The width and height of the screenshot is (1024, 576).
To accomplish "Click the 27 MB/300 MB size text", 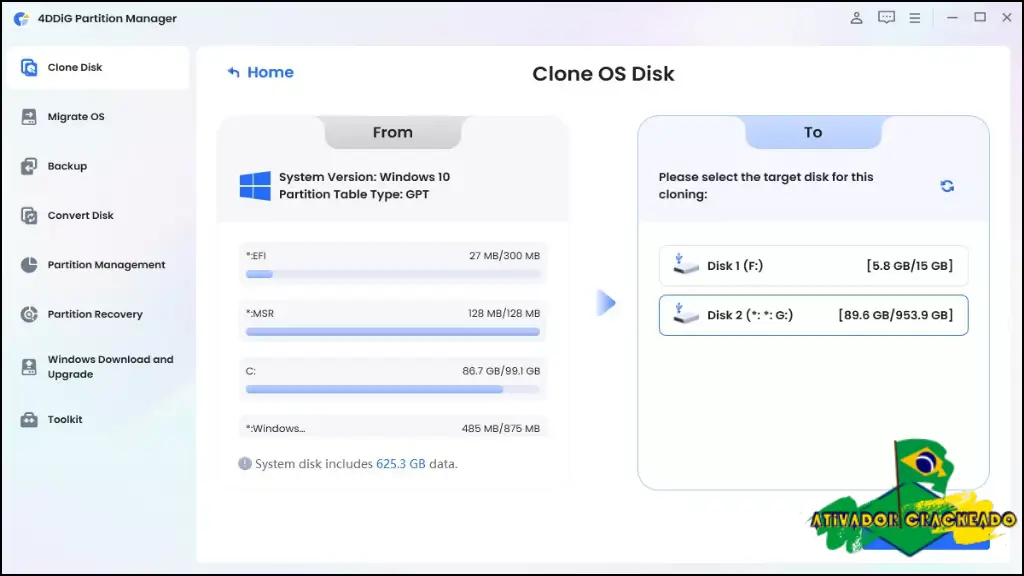I will click(504, 256).
